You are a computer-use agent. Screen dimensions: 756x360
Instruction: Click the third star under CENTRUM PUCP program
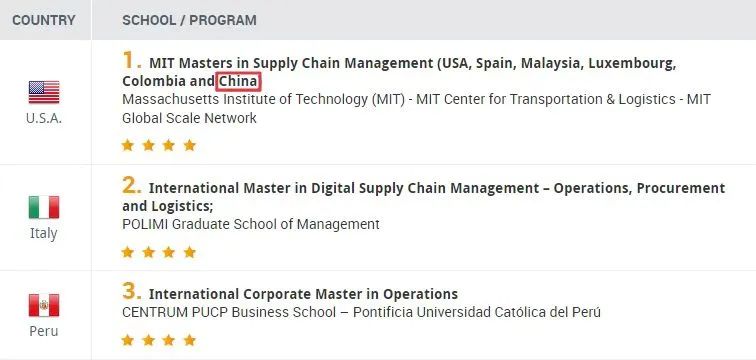click(169, 340)
